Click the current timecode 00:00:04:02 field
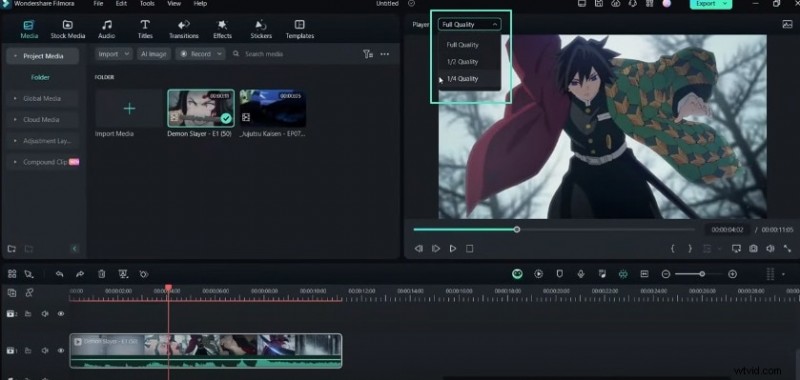Viewport: 800px width, 380px height. click(x=727, y=230)
